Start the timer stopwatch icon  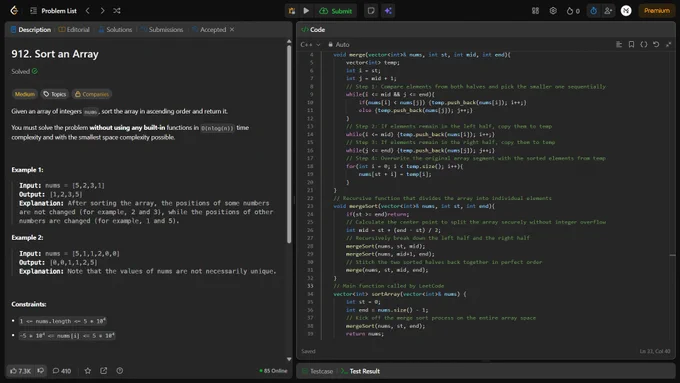pyautogui.click(x=593, y=11)
